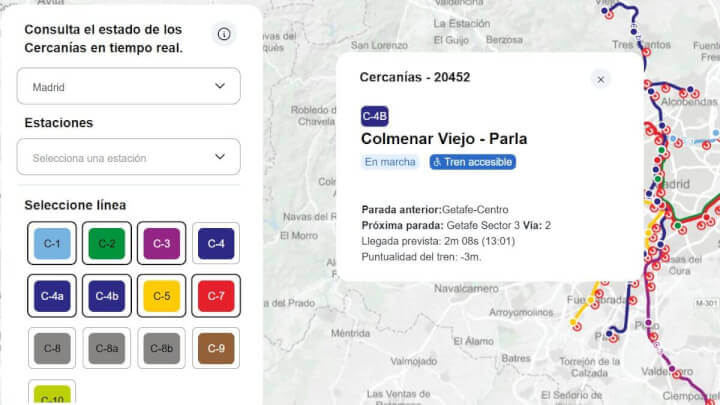The image size is (720, 405).
Task: Click the Puntualidad del tren -3m text
Action: point(421,257)
